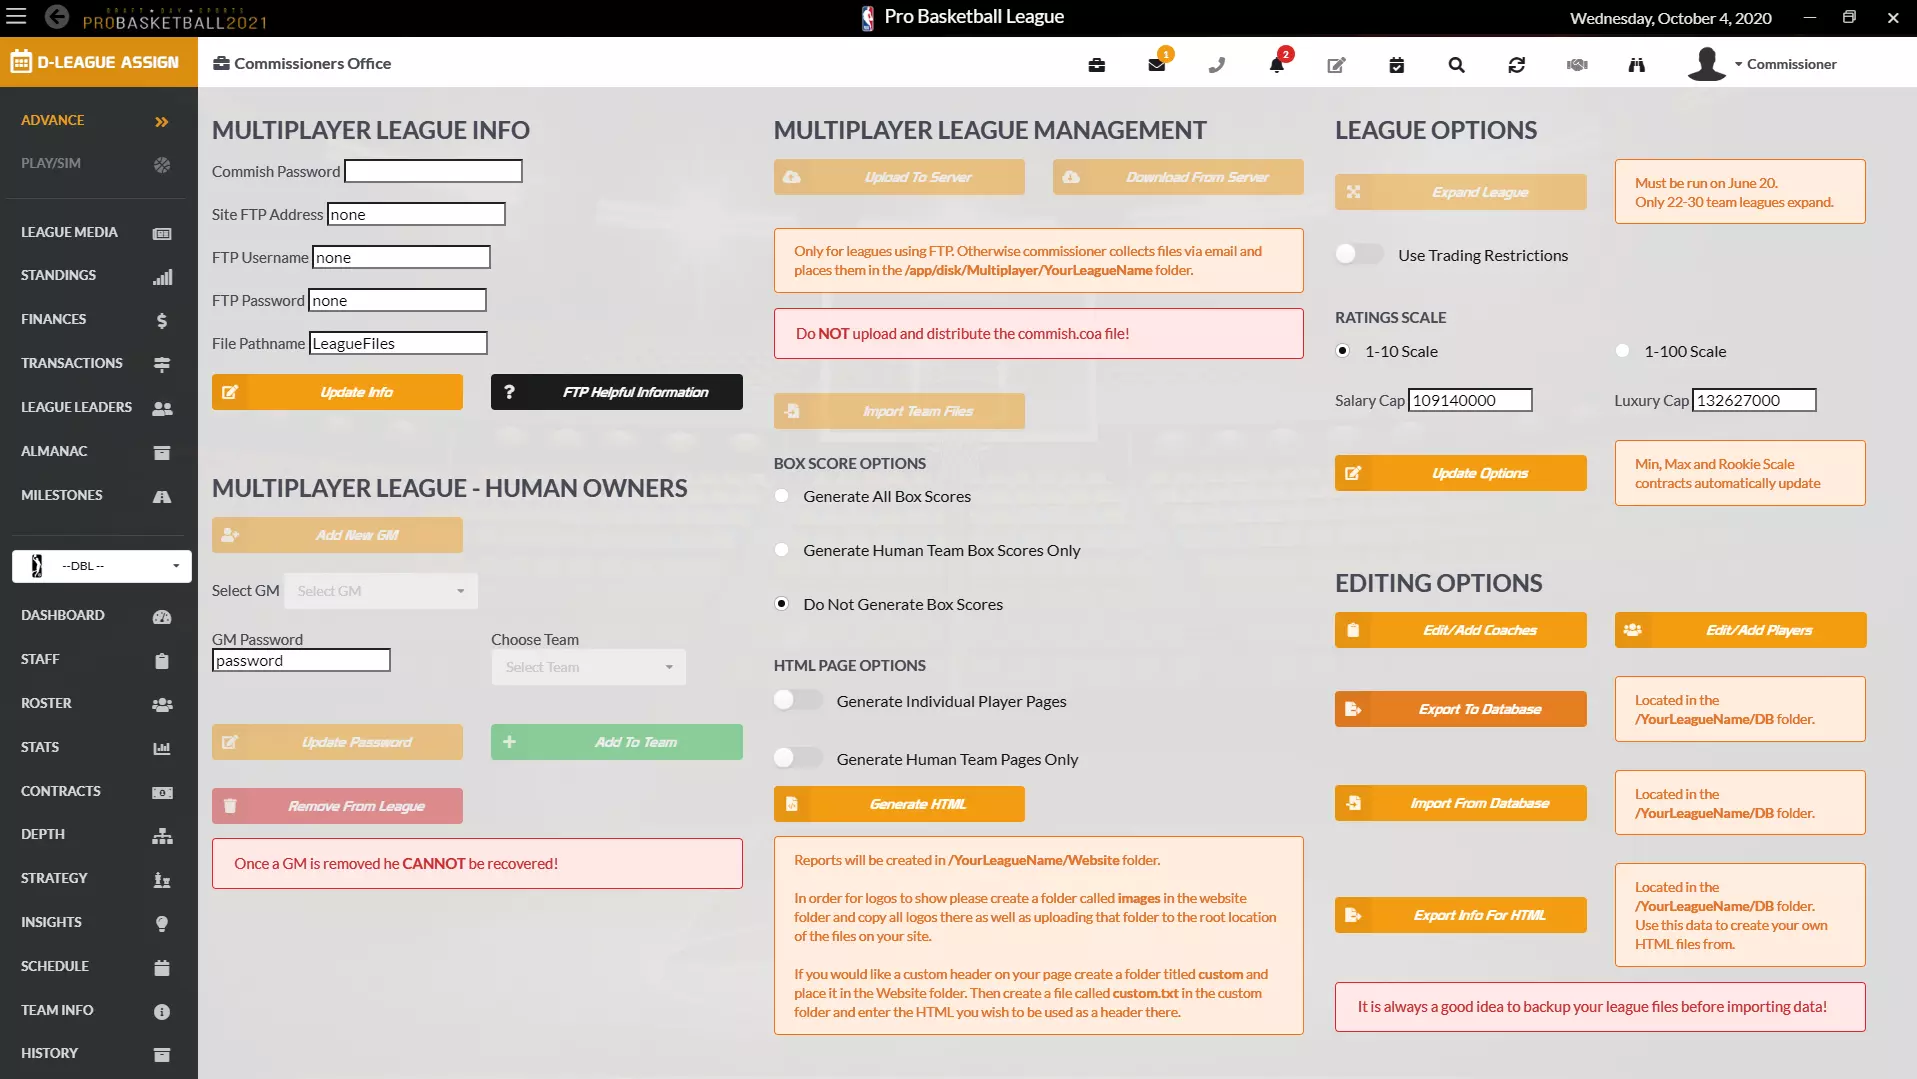Click the Team Info circle icon

pyautogui.click(x=162, y=1012)
